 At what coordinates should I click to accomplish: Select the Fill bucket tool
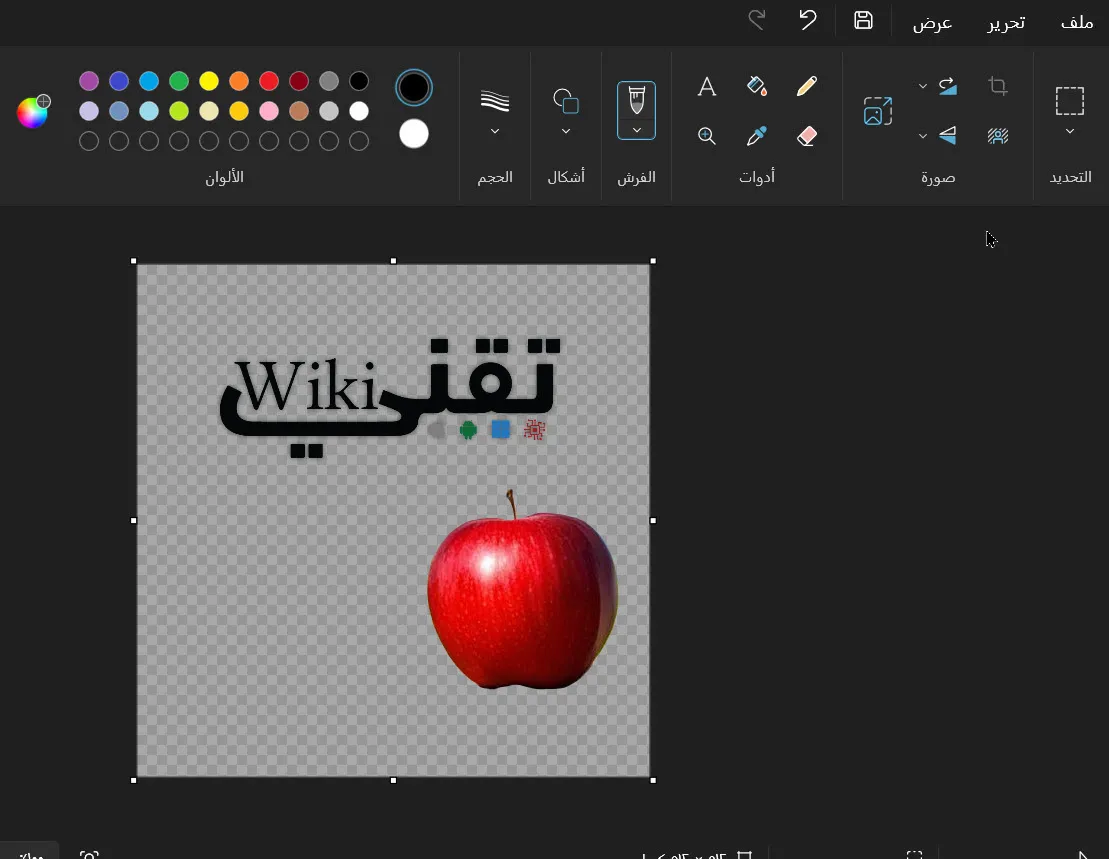[x=757, y=86]
